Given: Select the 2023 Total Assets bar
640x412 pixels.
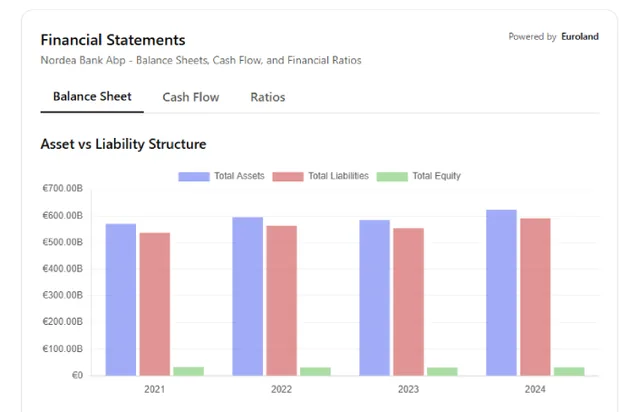Looking at the screenshot, I should coord(375,298).
